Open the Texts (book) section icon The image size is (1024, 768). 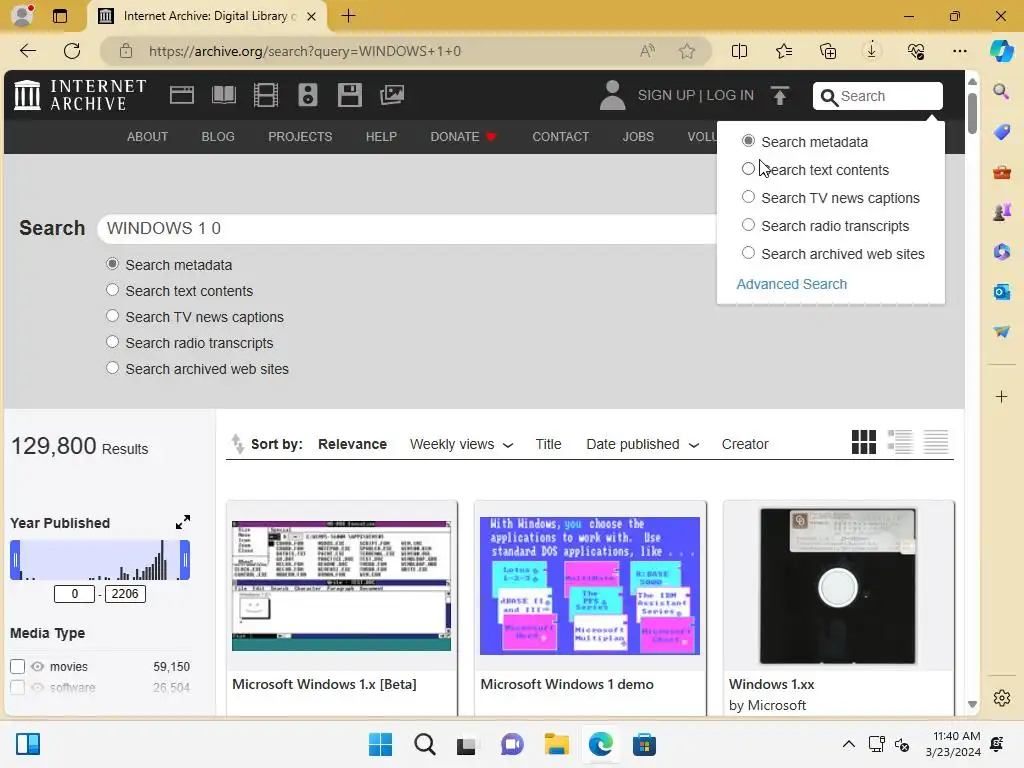pos(224,95)
